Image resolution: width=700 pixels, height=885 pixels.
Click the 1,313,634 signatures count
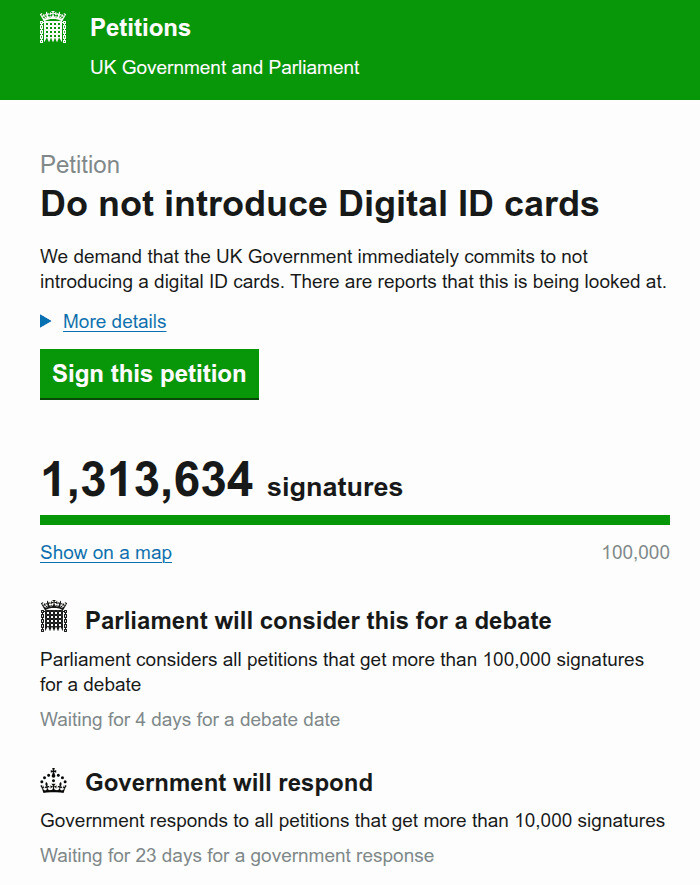pos(147,481)
